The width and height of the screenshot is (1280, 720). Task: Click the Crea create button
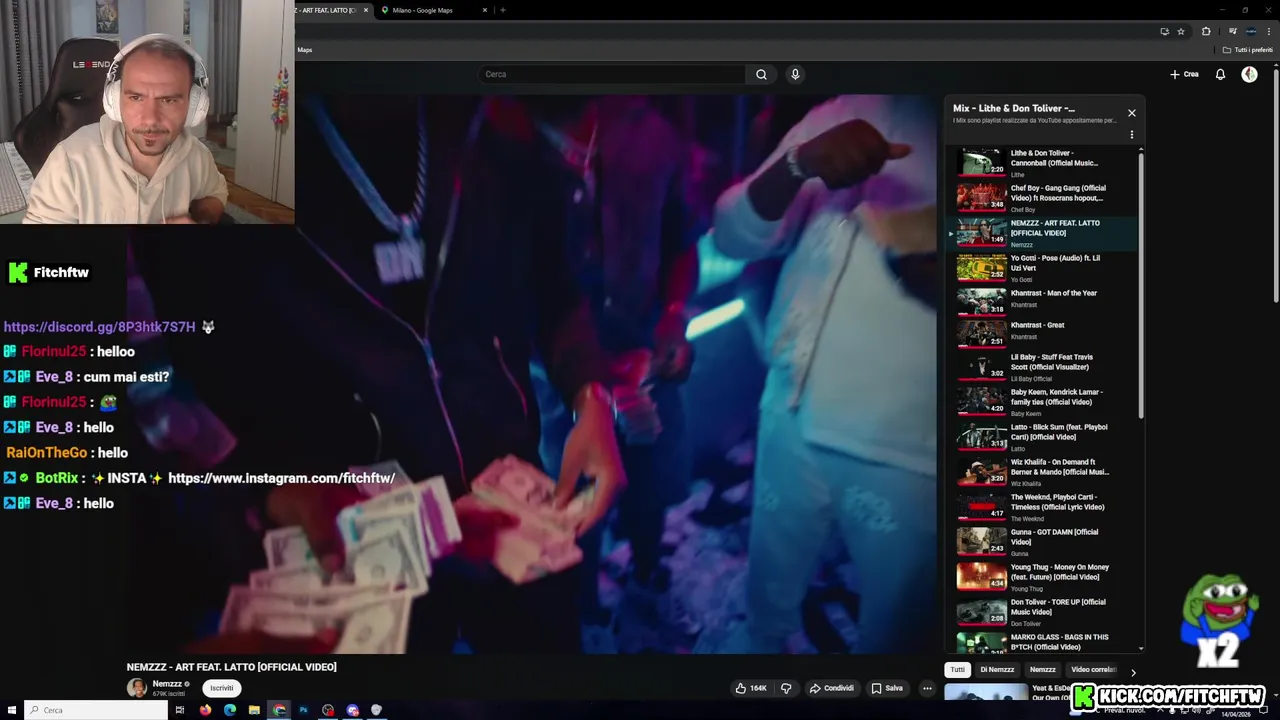click(x=1184, y=74)
